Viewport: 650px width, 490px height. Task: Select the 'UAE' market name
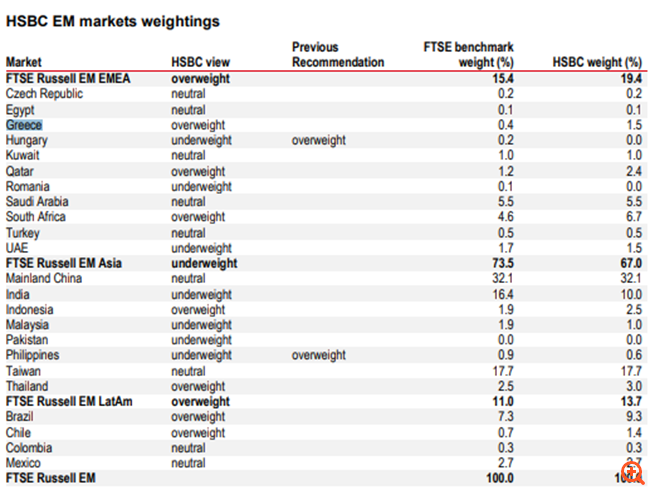click(17, 248)
